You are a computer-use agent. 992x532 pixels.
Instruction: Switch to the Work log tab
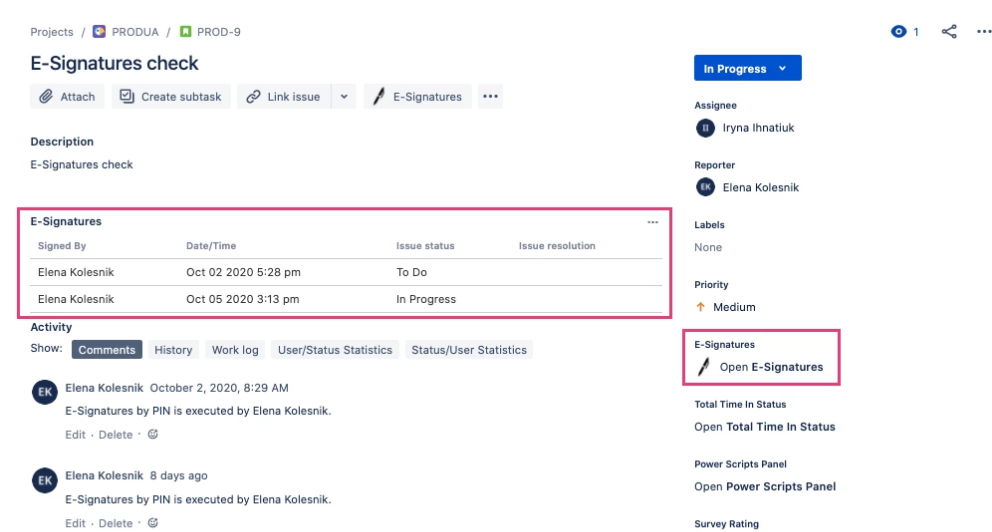tap(235, 350)
